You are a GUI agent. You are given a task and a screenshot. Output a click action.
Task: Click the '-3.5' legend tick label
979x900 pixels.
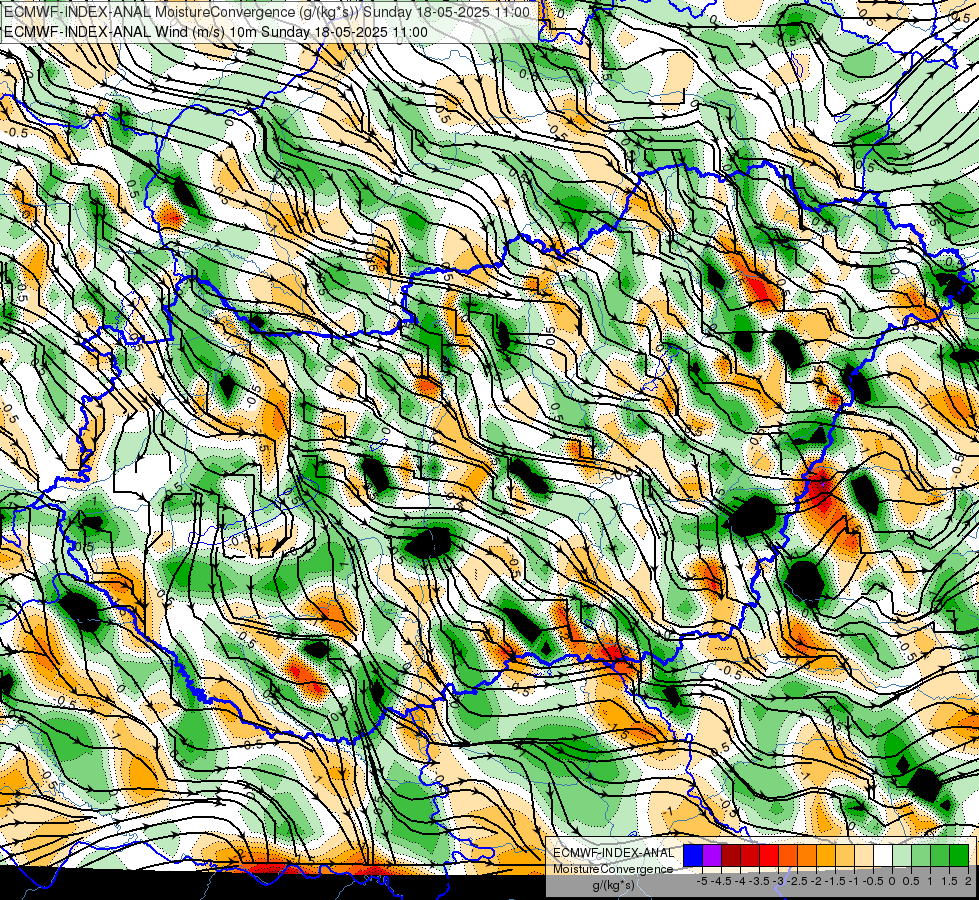pos(759,881)
